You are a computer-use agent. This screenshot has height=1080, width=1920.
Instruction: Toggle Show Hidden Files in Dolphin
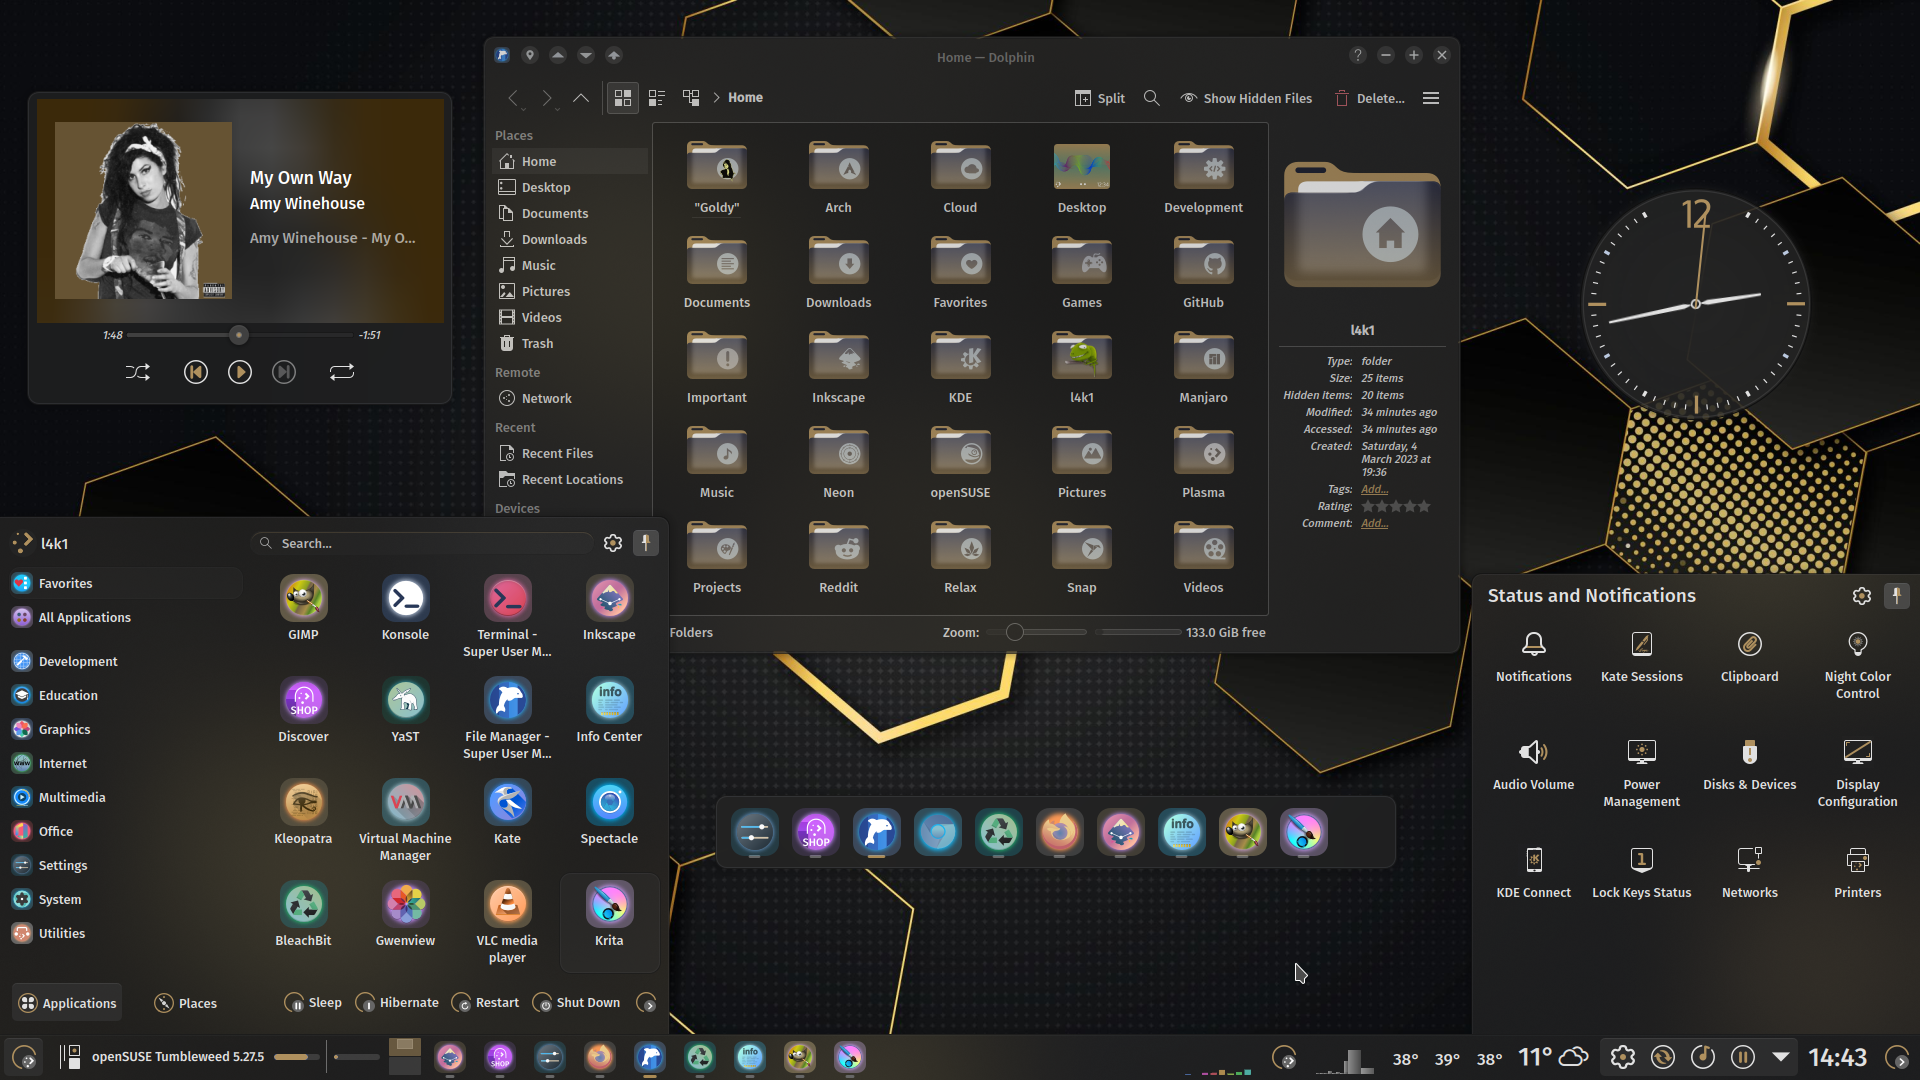[x=1245, y=98]
